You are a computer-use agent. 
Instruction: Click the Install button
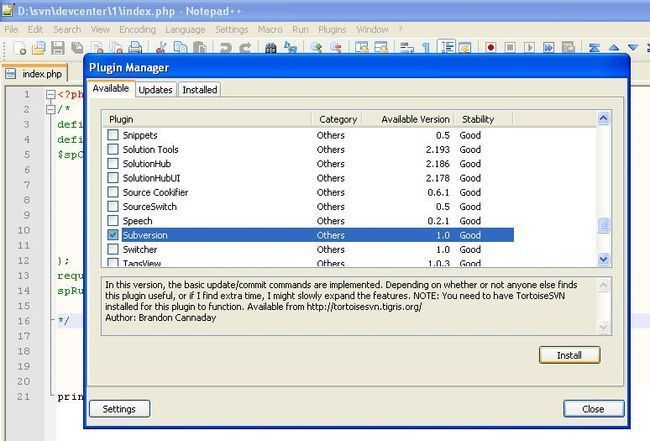(x=569, y=355)
